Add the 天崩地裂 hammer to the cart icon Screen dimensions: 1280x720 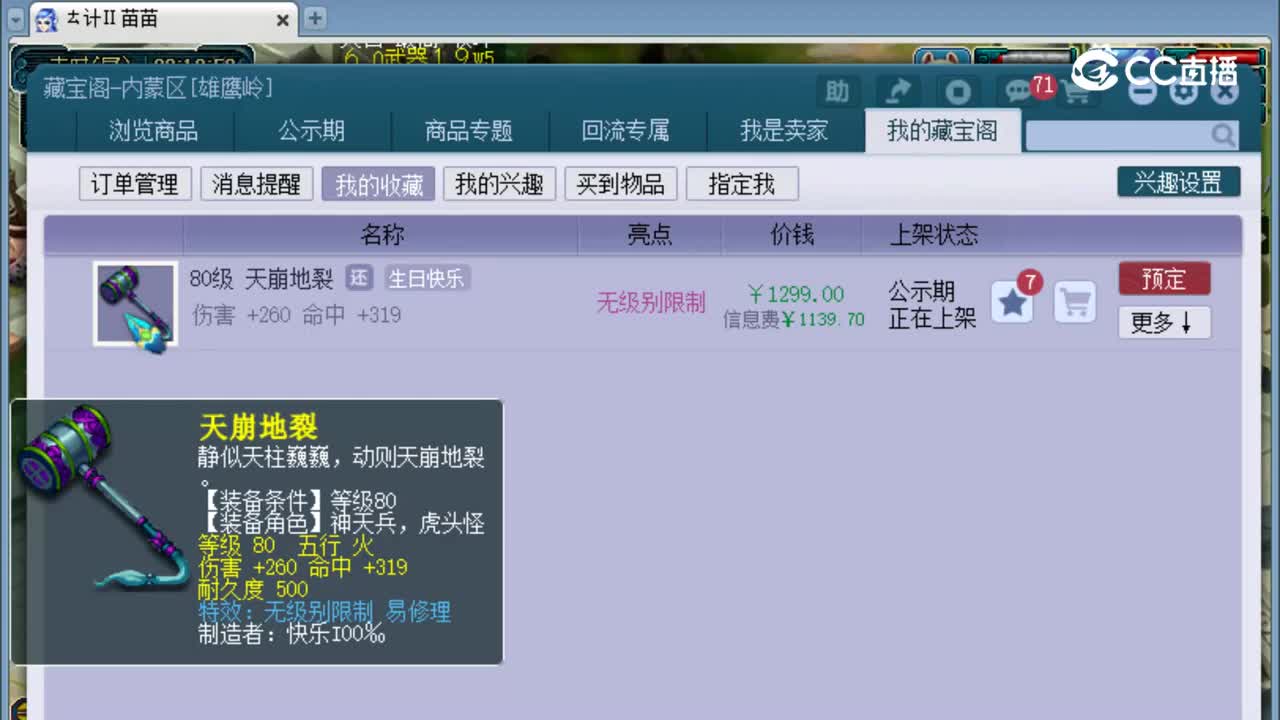pyautogui.click(x=1074, y=302)
